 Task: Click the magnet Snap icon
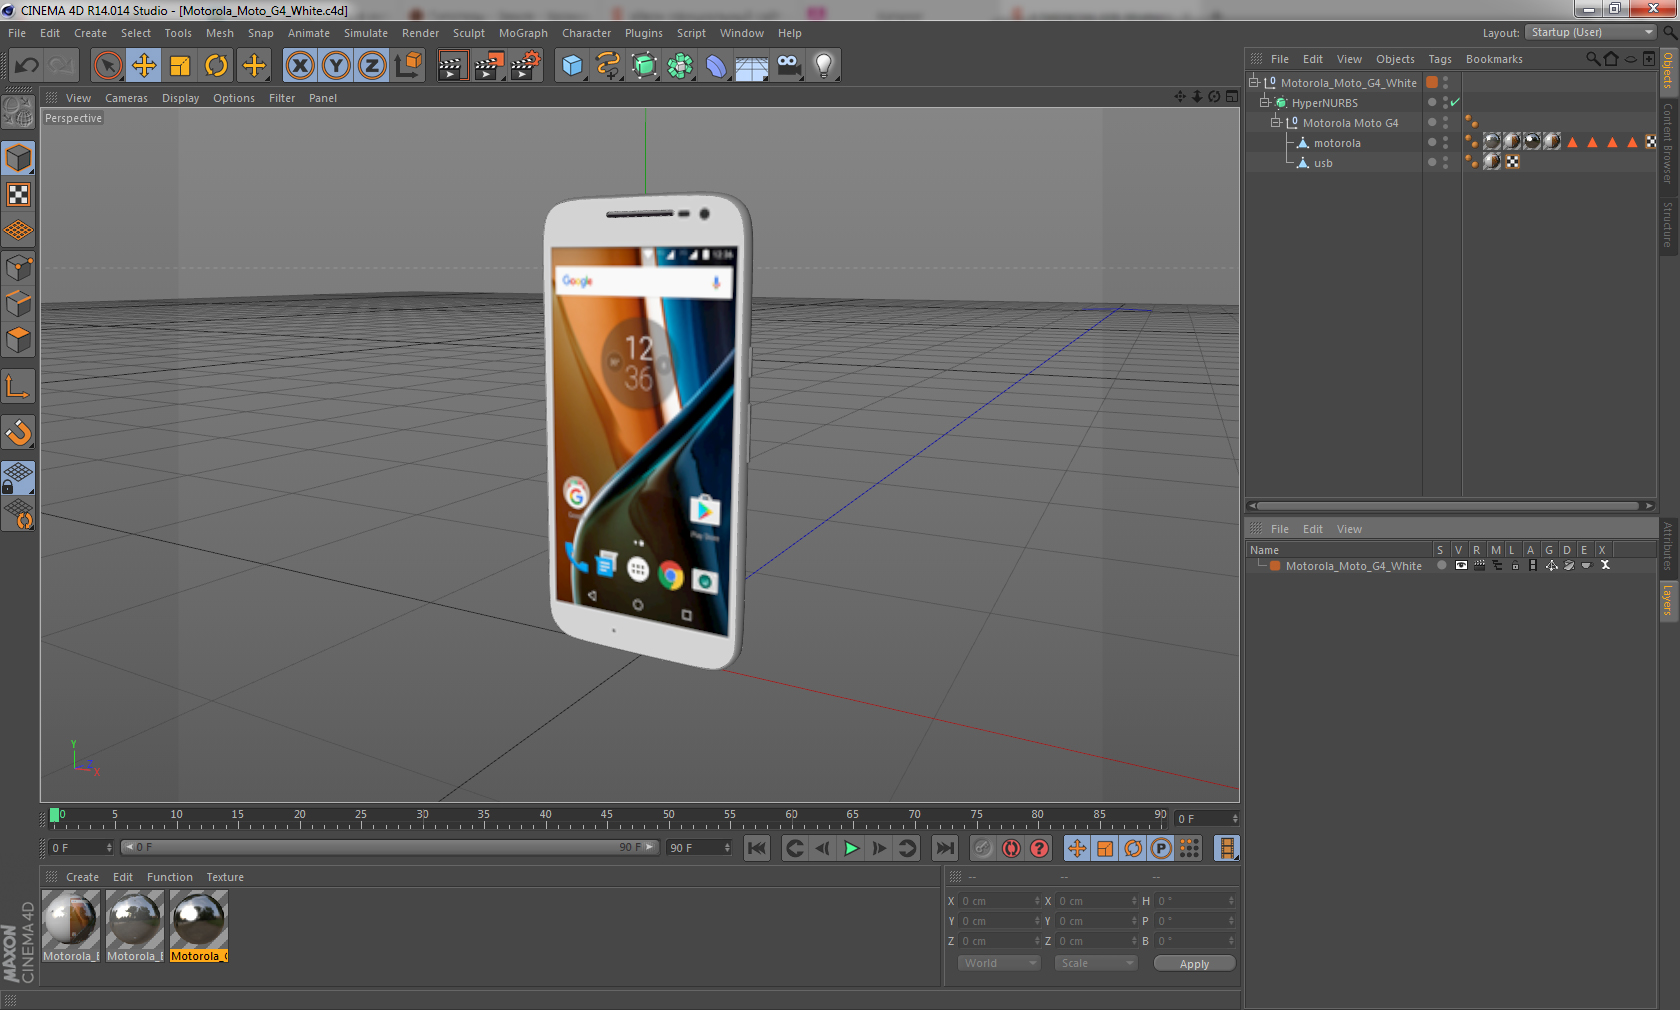[x=18, y=432]
